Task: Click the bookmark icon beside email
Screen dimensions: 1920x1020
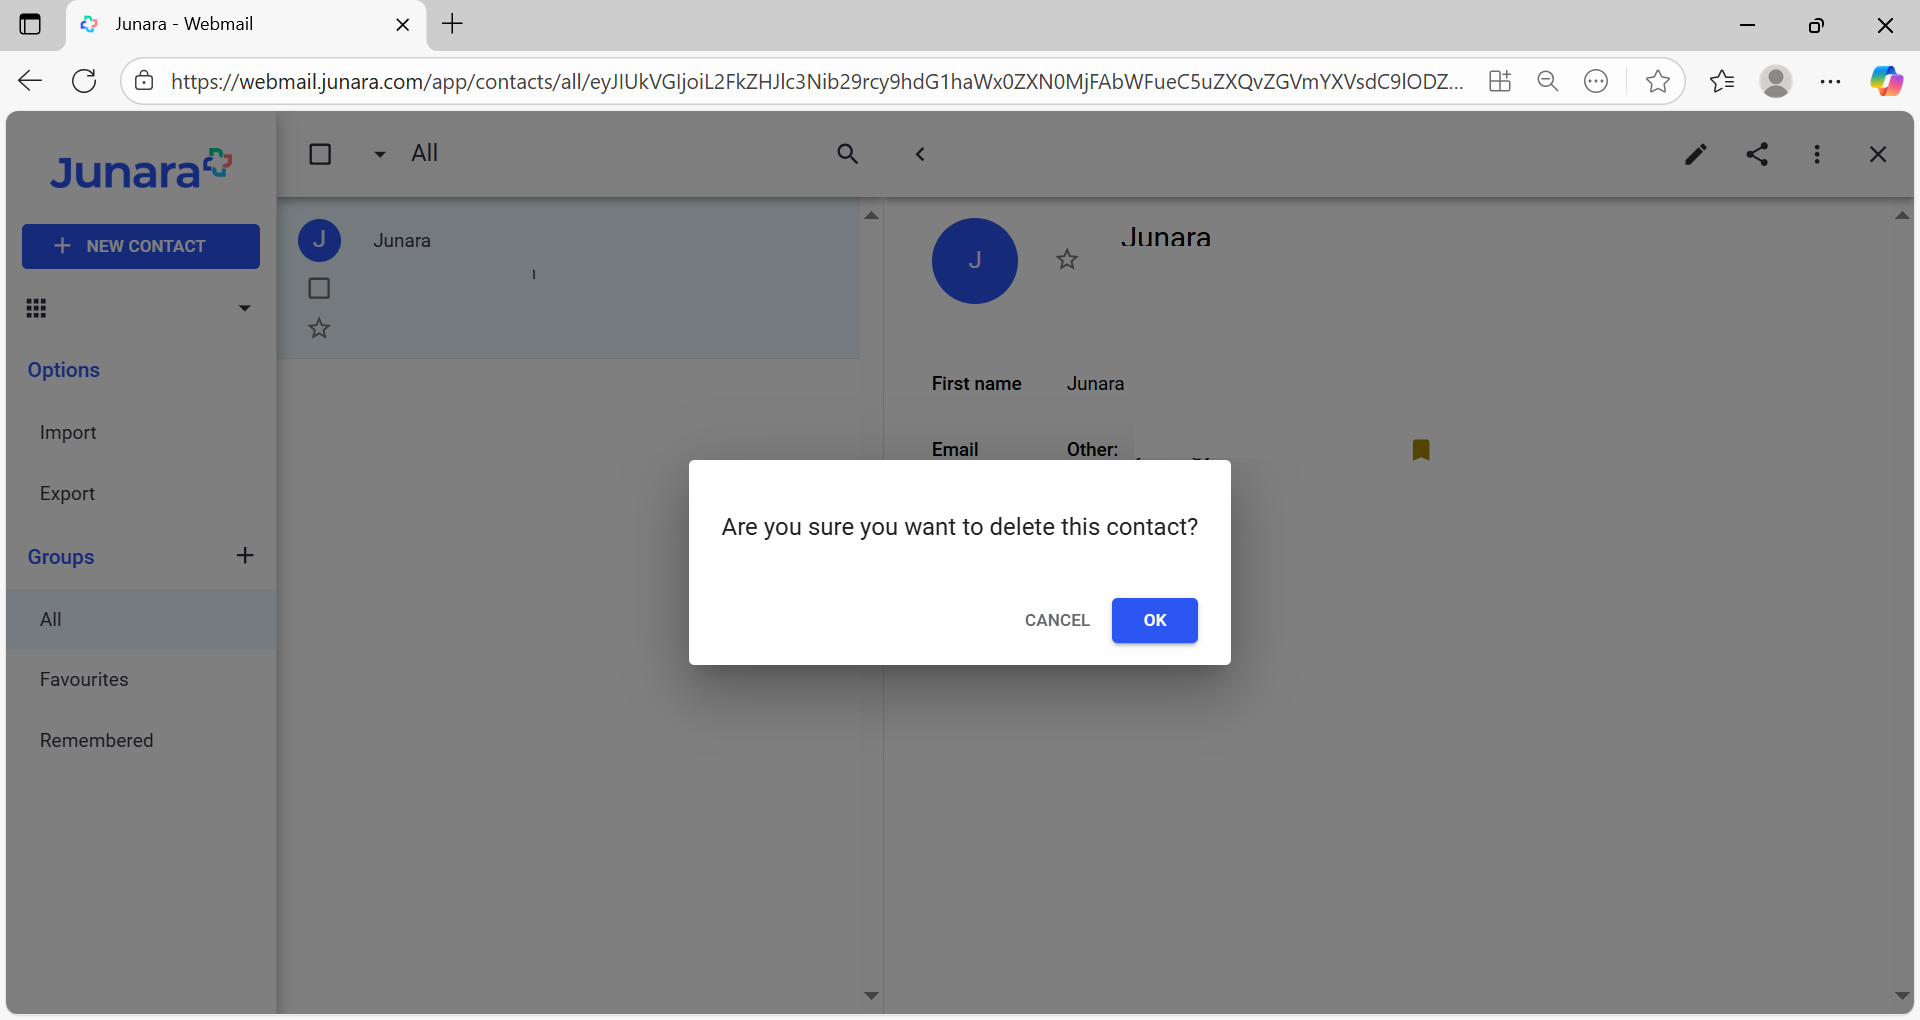Action: pyautogui.click(x=1421, y=450)
